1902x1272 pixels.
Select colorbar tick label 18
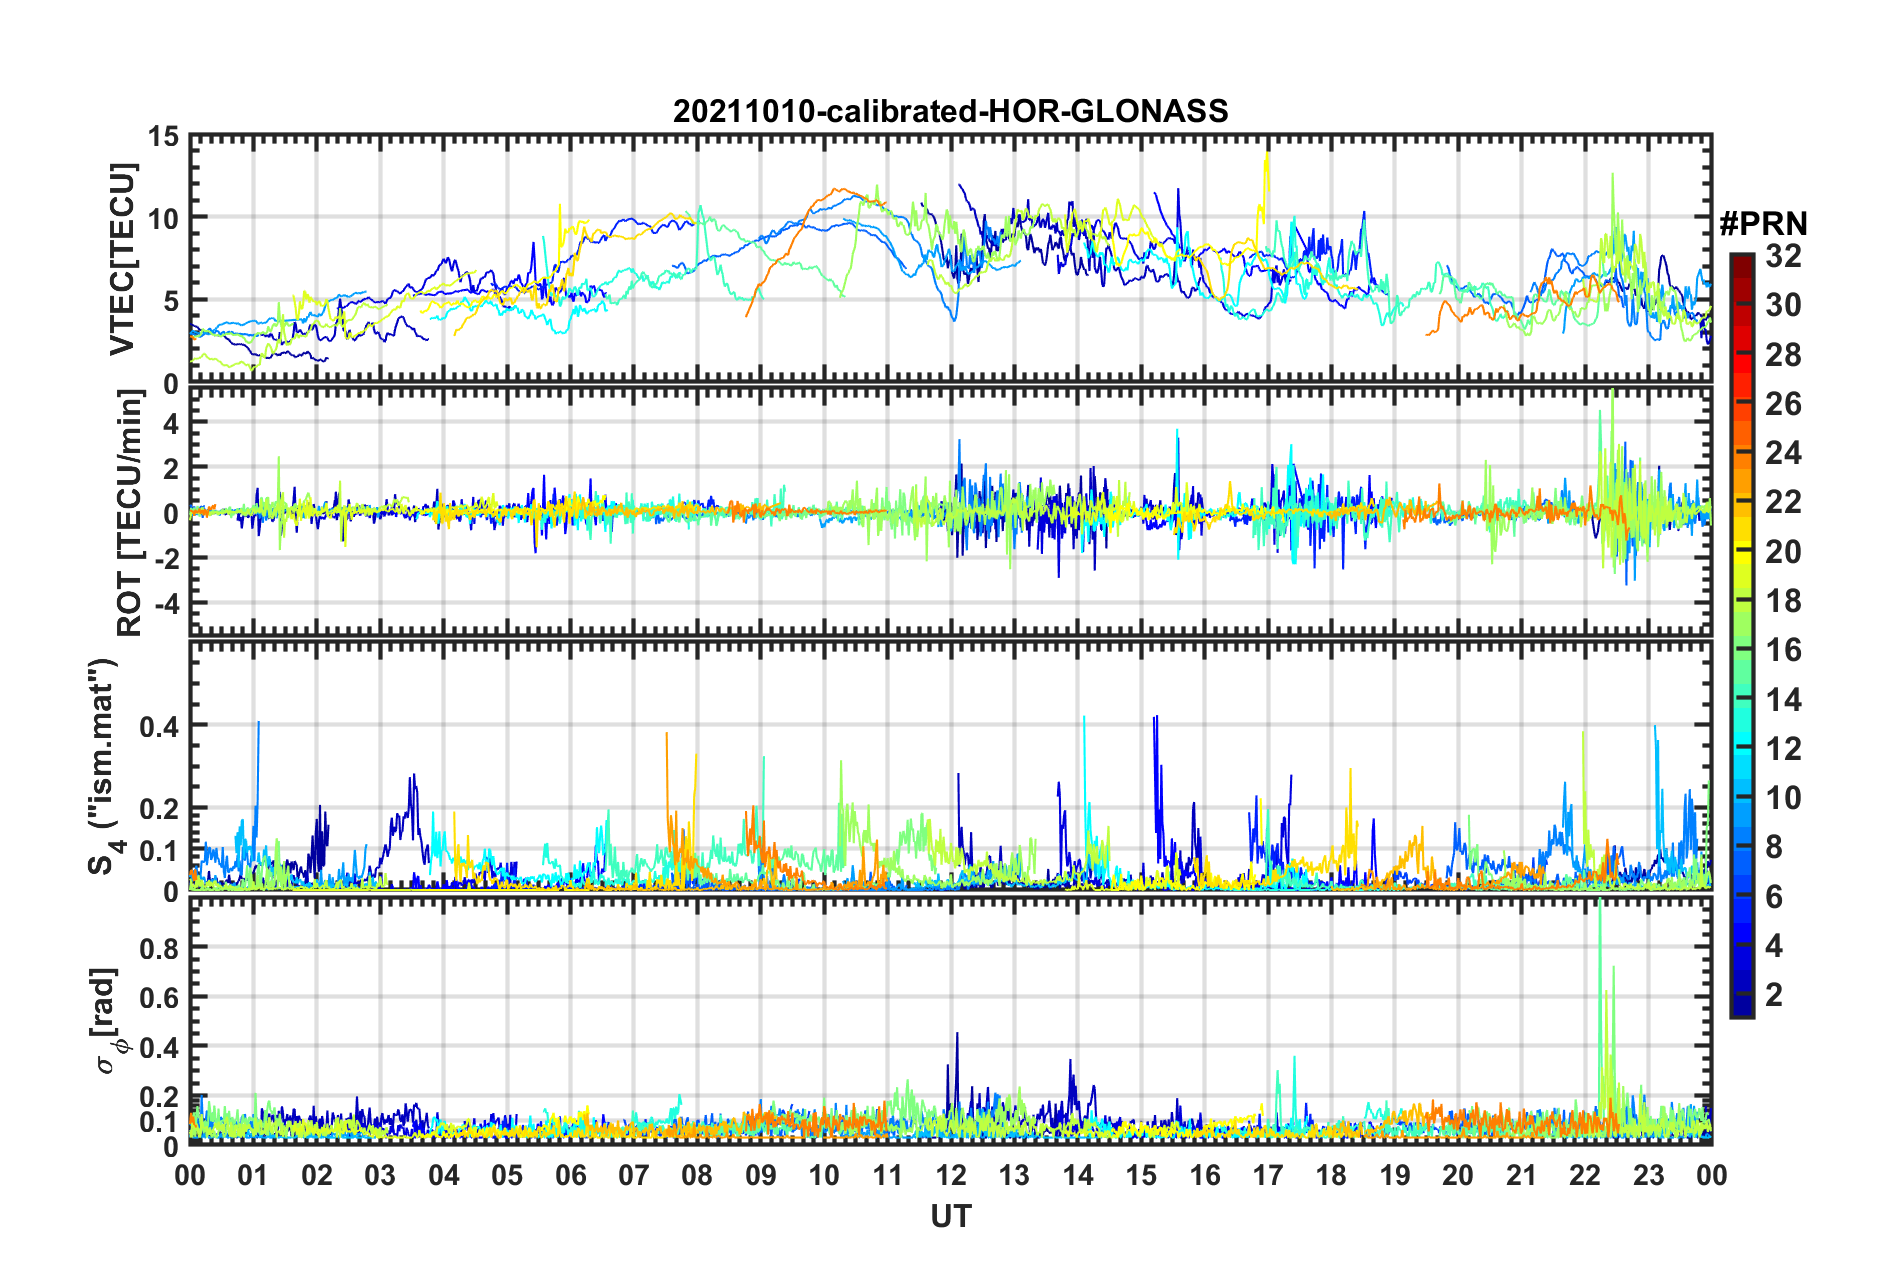coord(1783,601)
